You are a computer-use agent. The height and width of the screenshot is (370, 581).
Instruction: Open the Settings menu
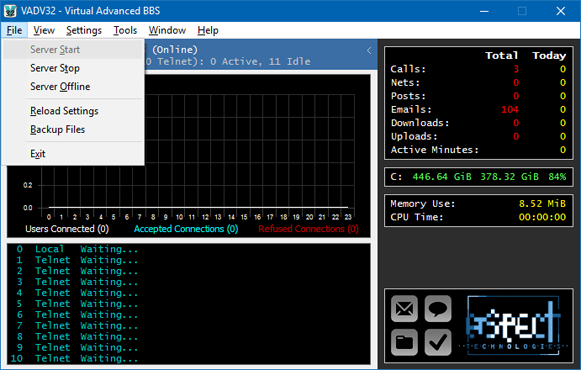point(84,30)
